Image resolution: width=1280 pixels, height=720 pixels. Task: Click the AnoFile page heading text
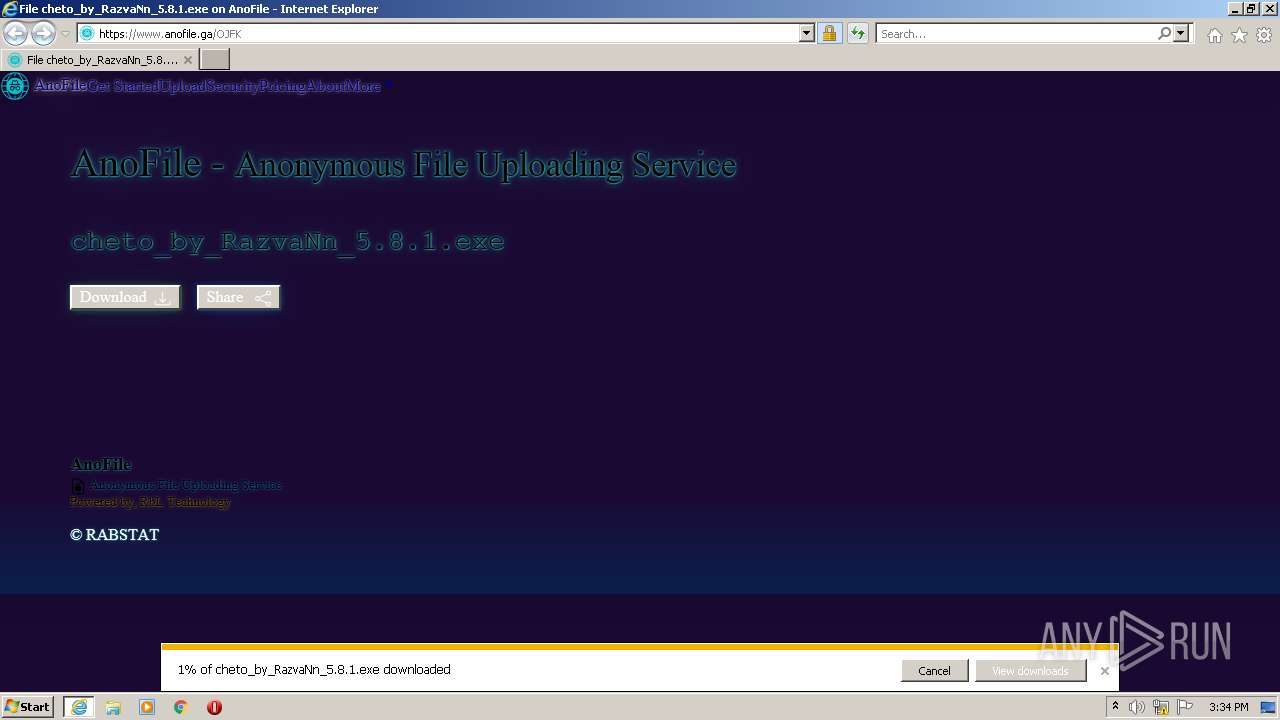pyautogui.click(x=403, y=164)
